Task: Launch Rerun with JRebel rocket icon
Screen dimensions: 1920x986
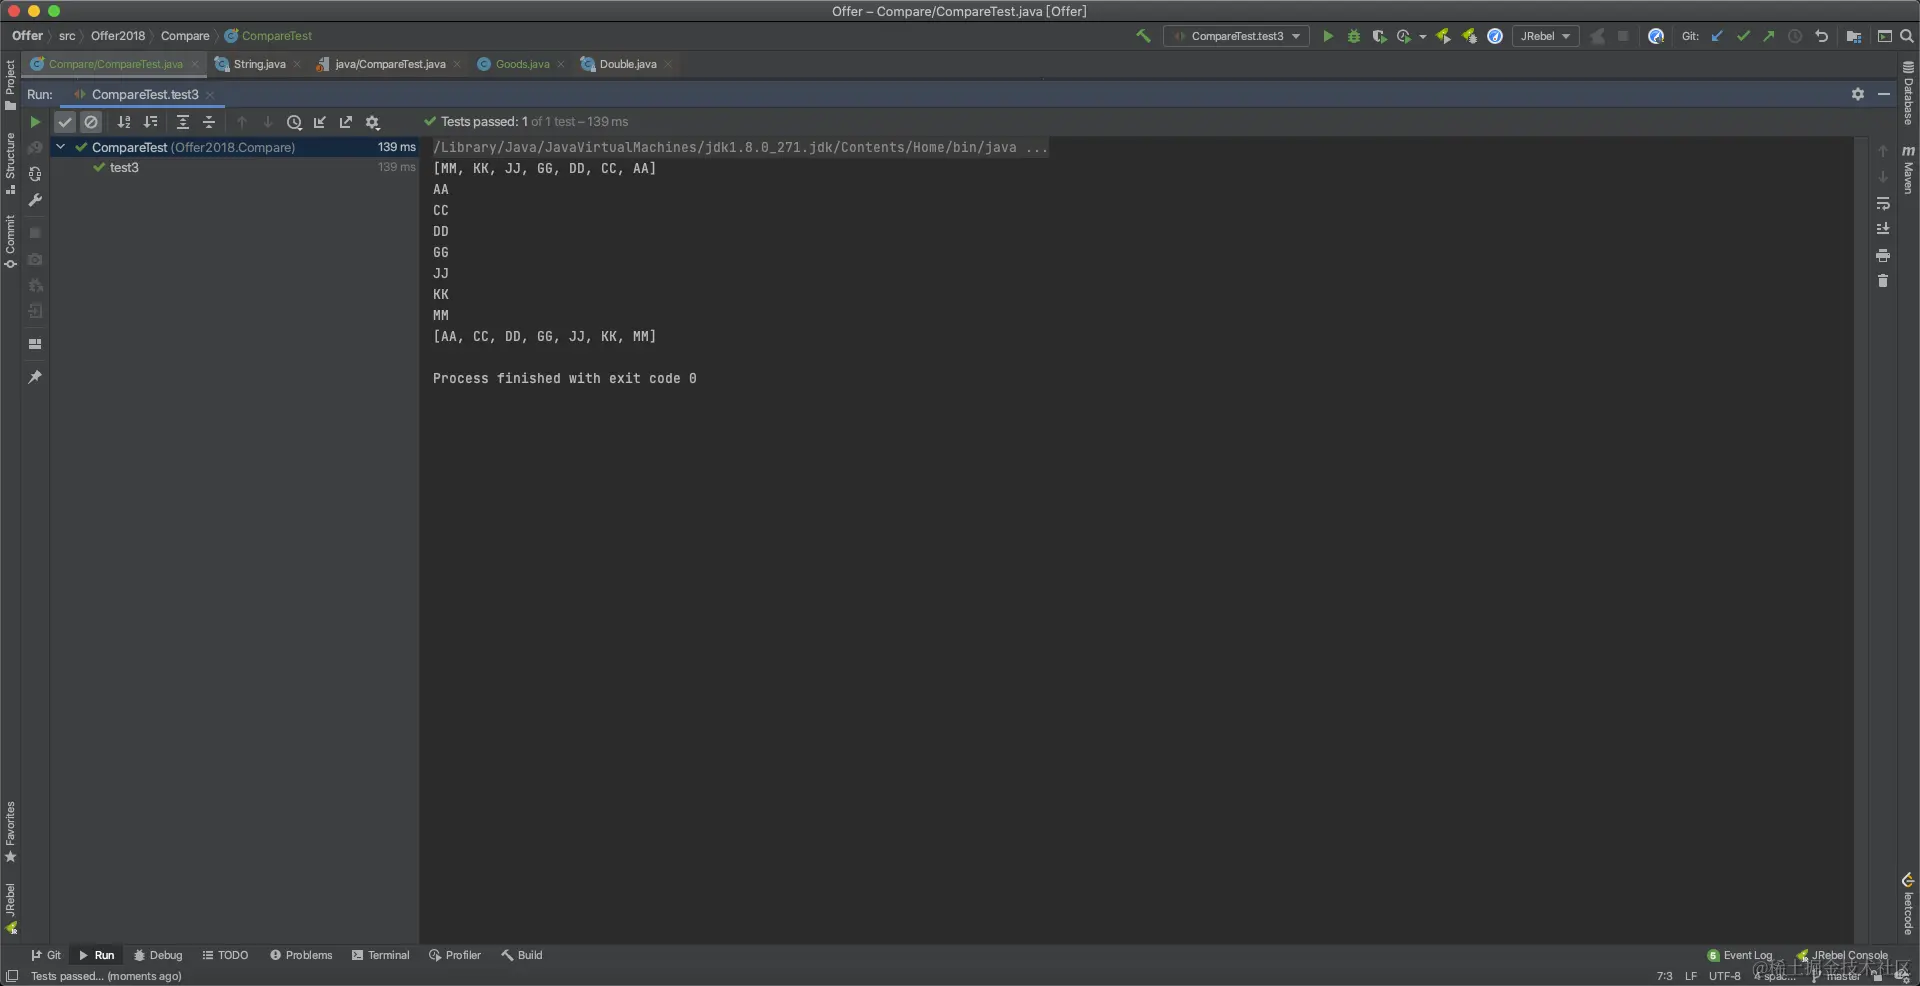Action: [x=1443, y=36]
